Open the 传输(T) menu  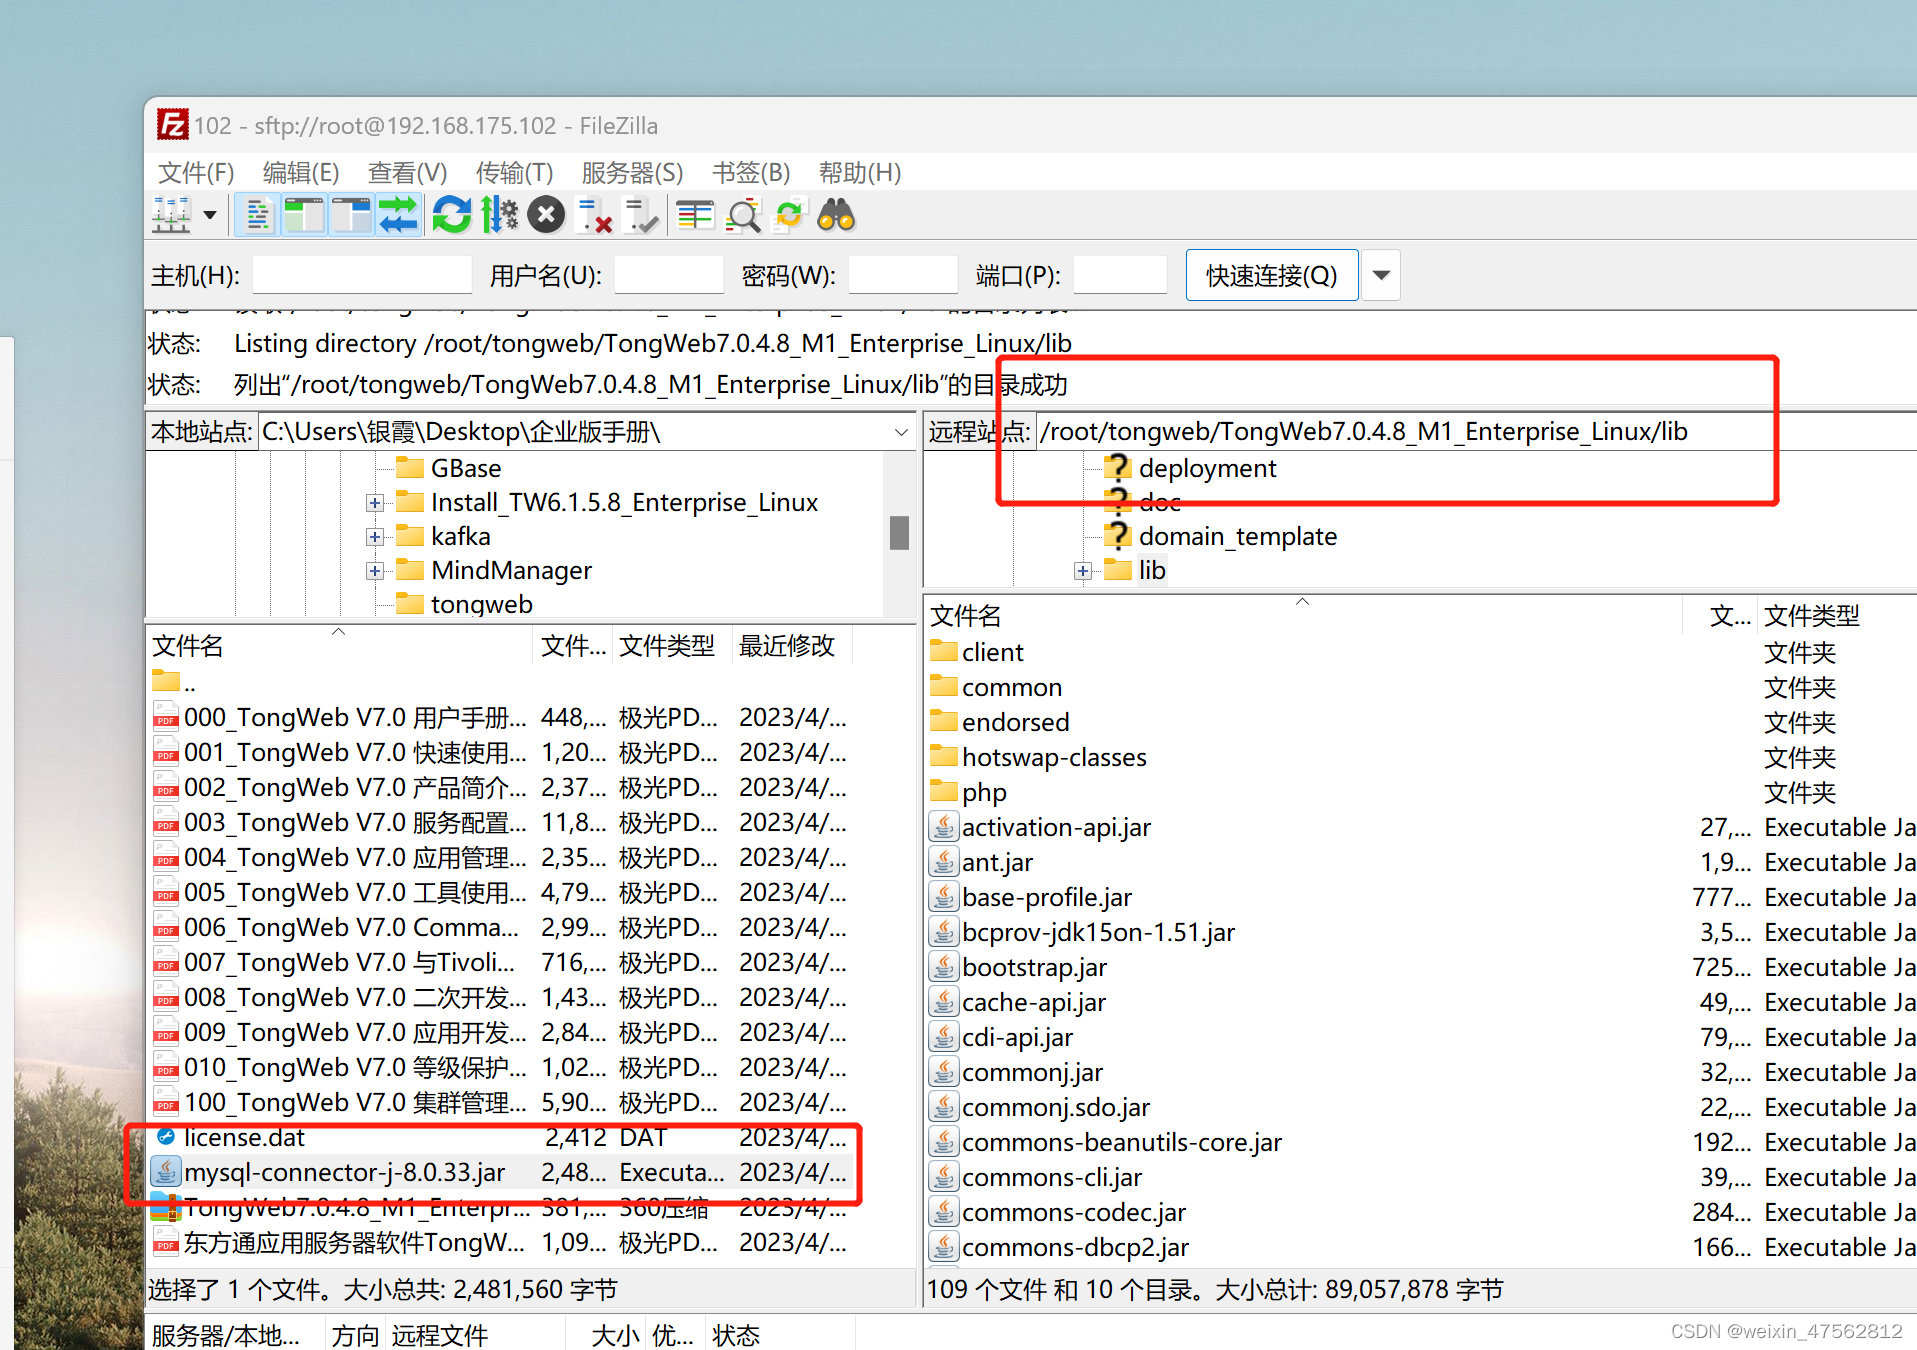514,172
